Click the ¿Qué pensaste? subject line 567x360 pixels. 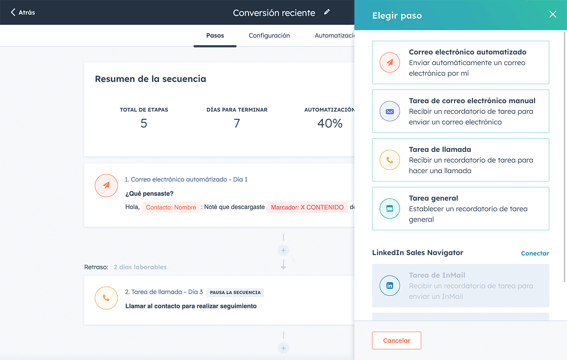click(149, 194)
